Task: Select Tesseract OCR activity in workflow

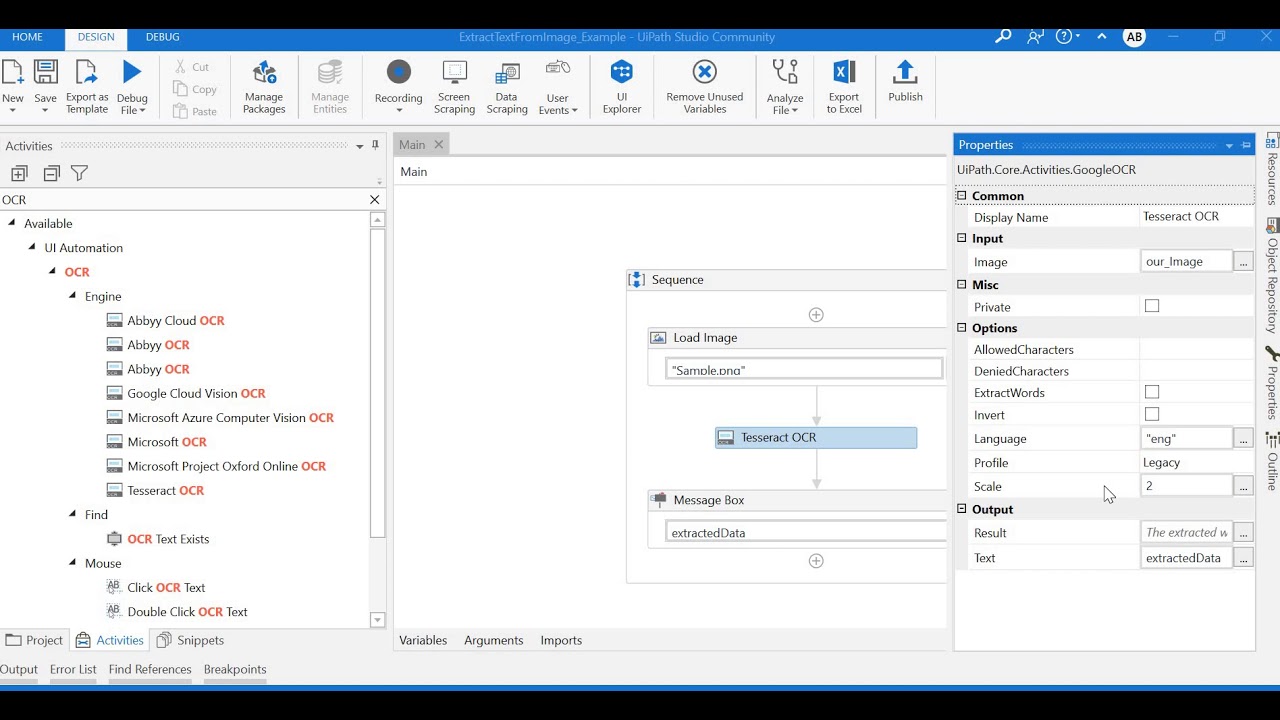Action: (816, 437)
